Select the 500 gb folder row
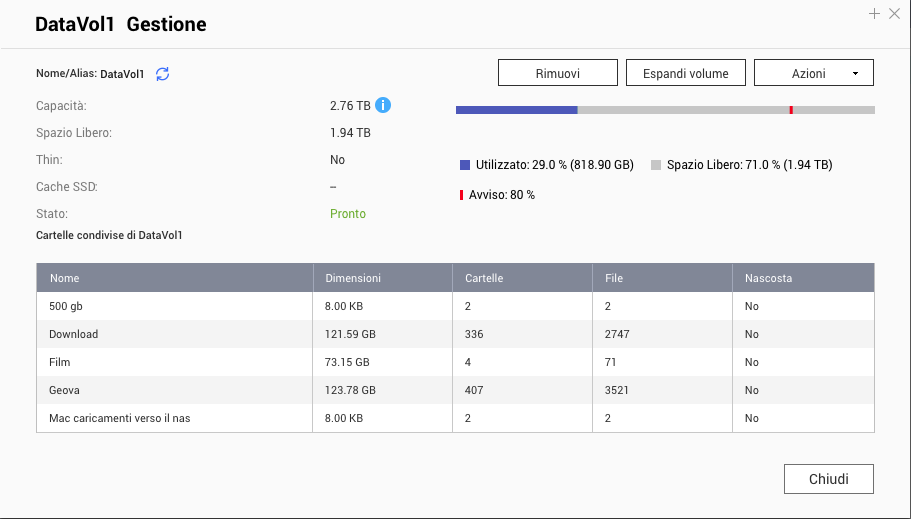Screen dimensions: 911x519 pyautogui.click(x=68, y=306)
